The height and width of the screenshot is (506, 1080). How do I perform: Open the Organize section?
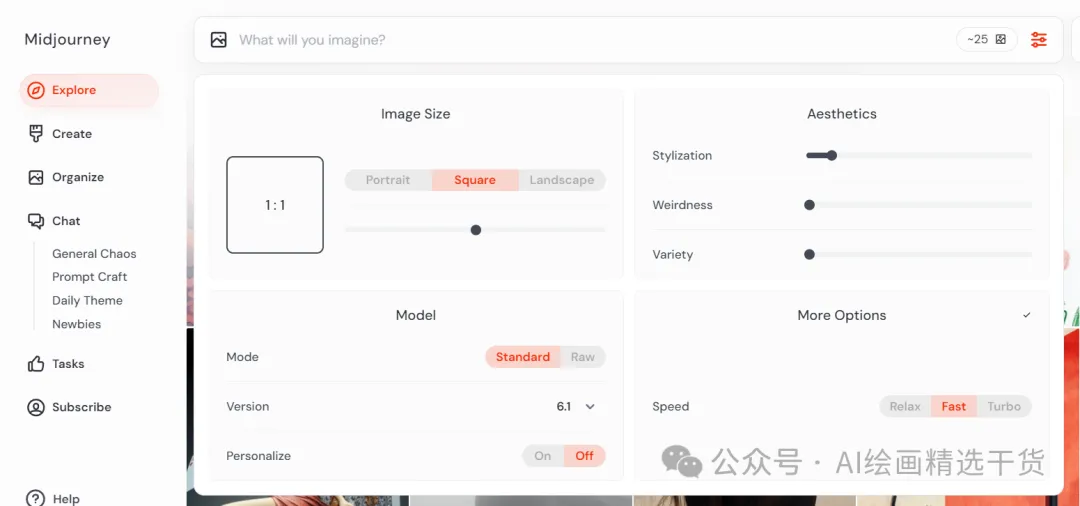point(78,178)
